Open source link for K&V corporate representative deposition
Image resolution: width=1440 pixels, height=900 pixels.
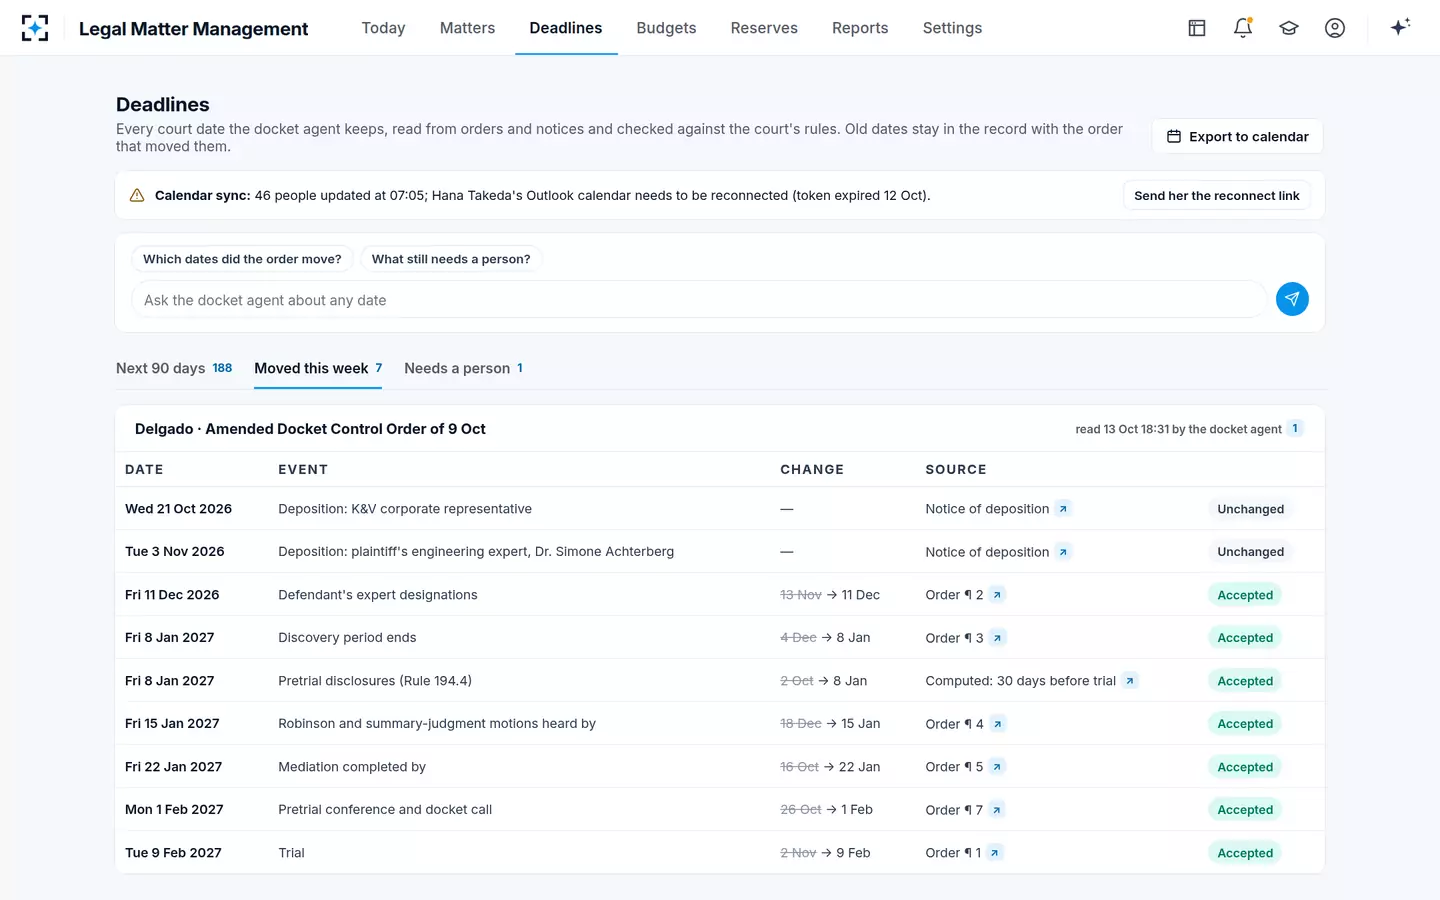pyautogui.click(x=1063, y=509)
